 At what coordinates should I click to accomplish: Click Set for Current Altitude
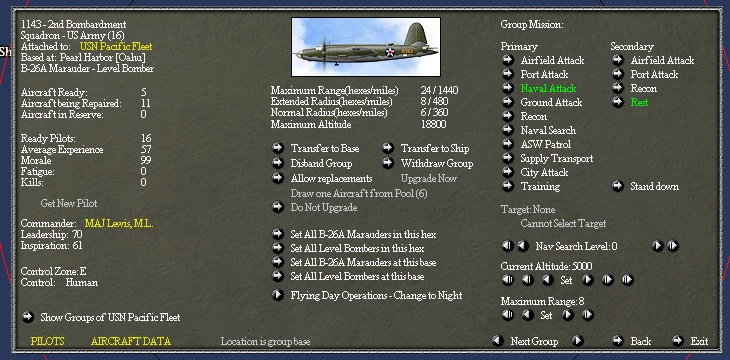(x=566, y=280)
